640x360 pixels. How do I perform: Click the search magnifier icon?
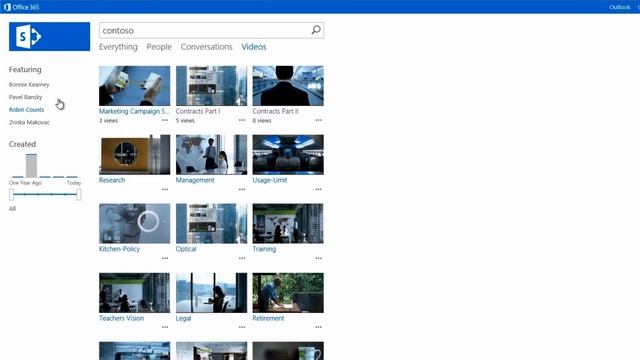tap(316, 30)
